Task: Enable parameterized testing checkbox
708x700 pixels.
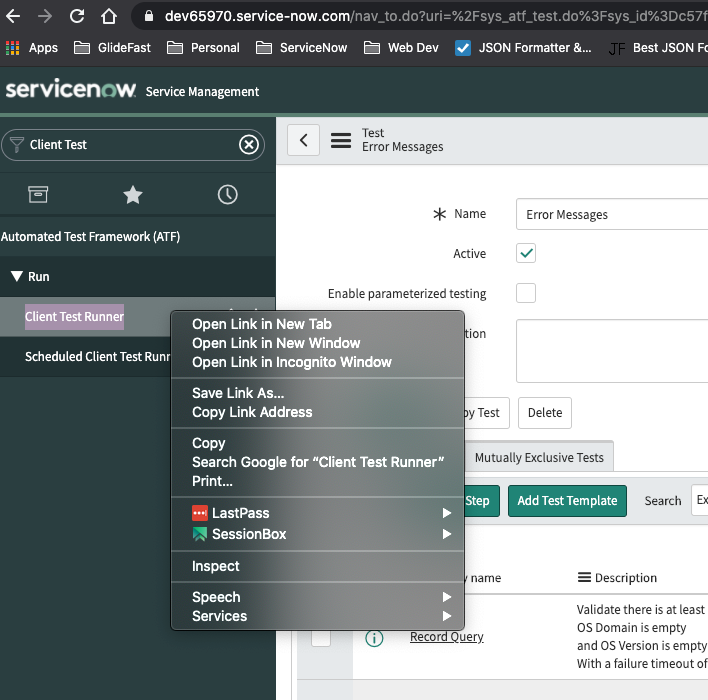Action: [526, 293]
